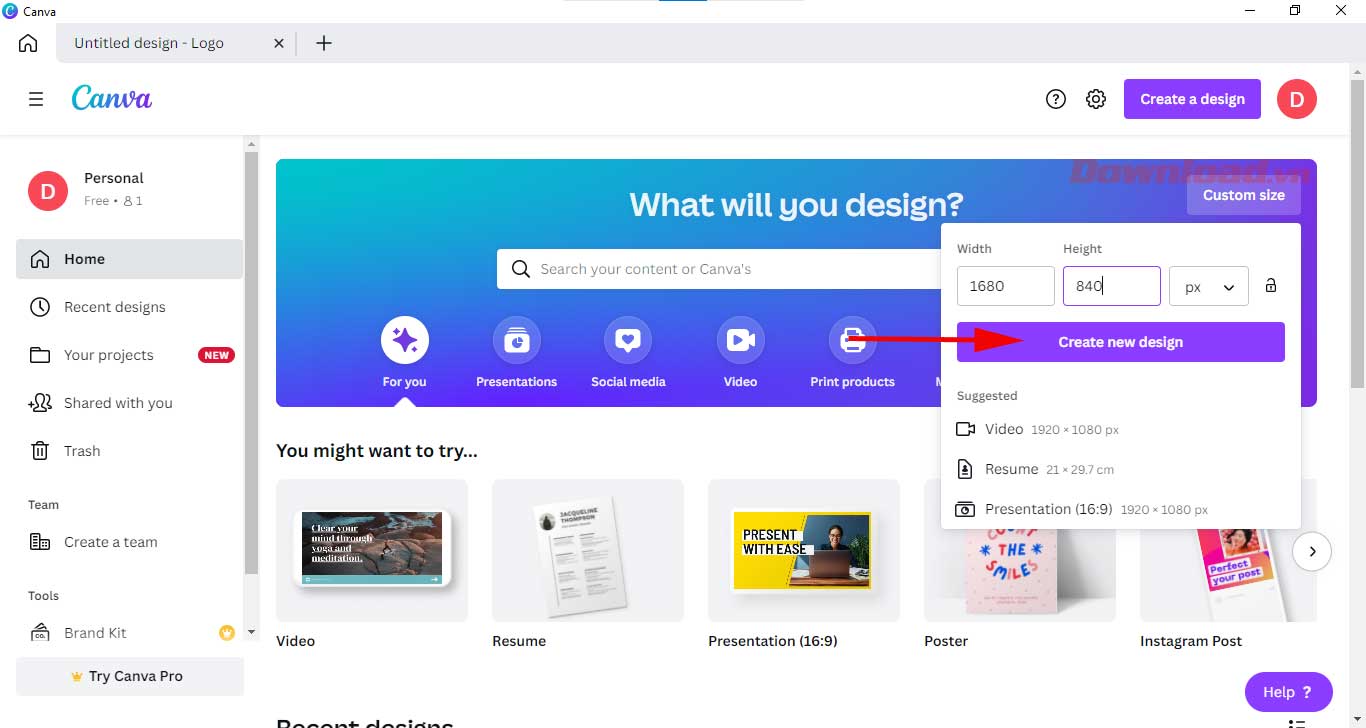Show next templates with carousel arrow
The height and width of the screenshot is (728, 1366).
point(1312,551)
